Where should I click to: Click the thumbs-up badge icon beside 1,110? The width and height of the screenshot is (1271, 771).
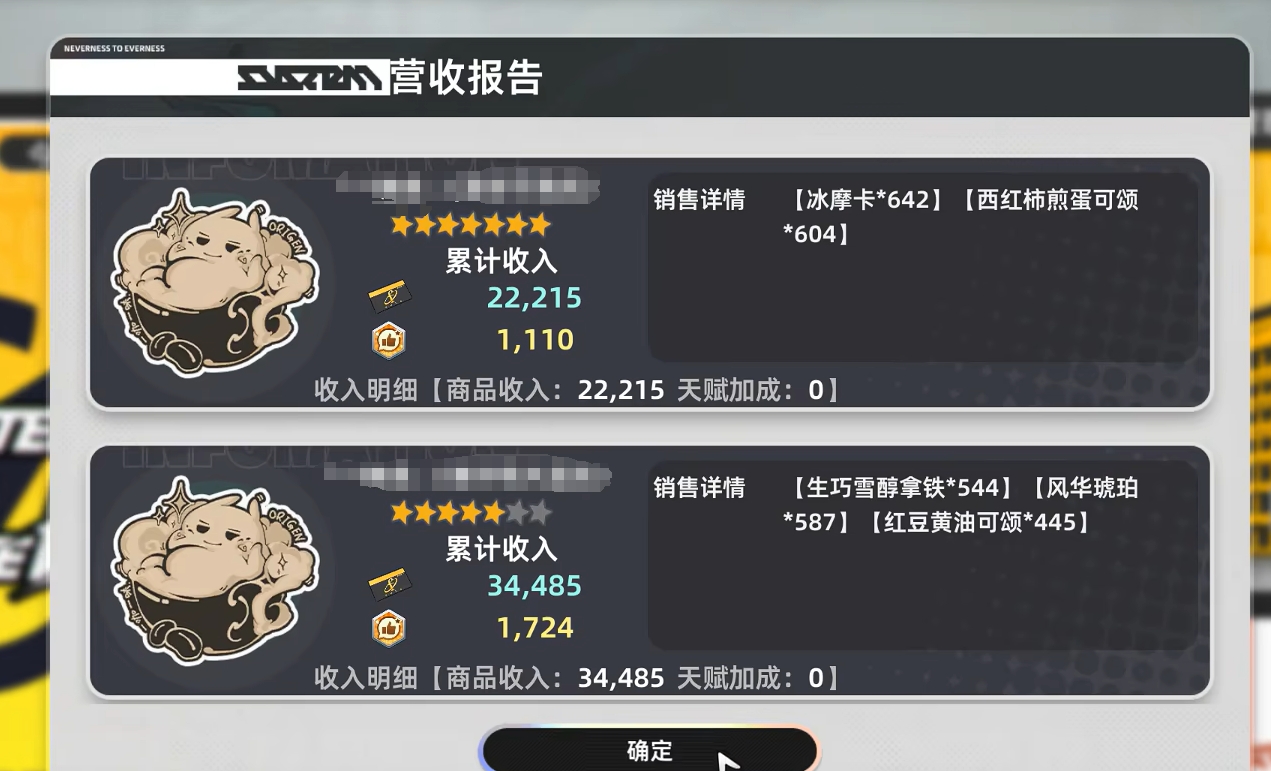tap(389, 340)
